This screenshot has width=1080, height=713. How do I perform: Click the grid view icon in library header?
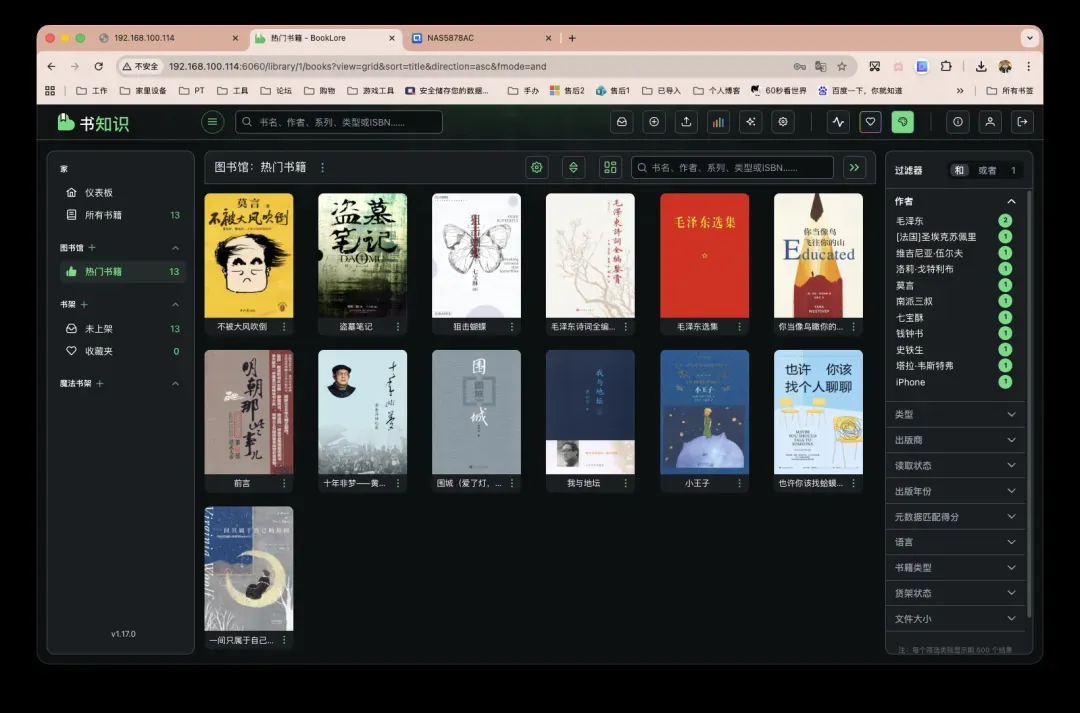(610, 167)
